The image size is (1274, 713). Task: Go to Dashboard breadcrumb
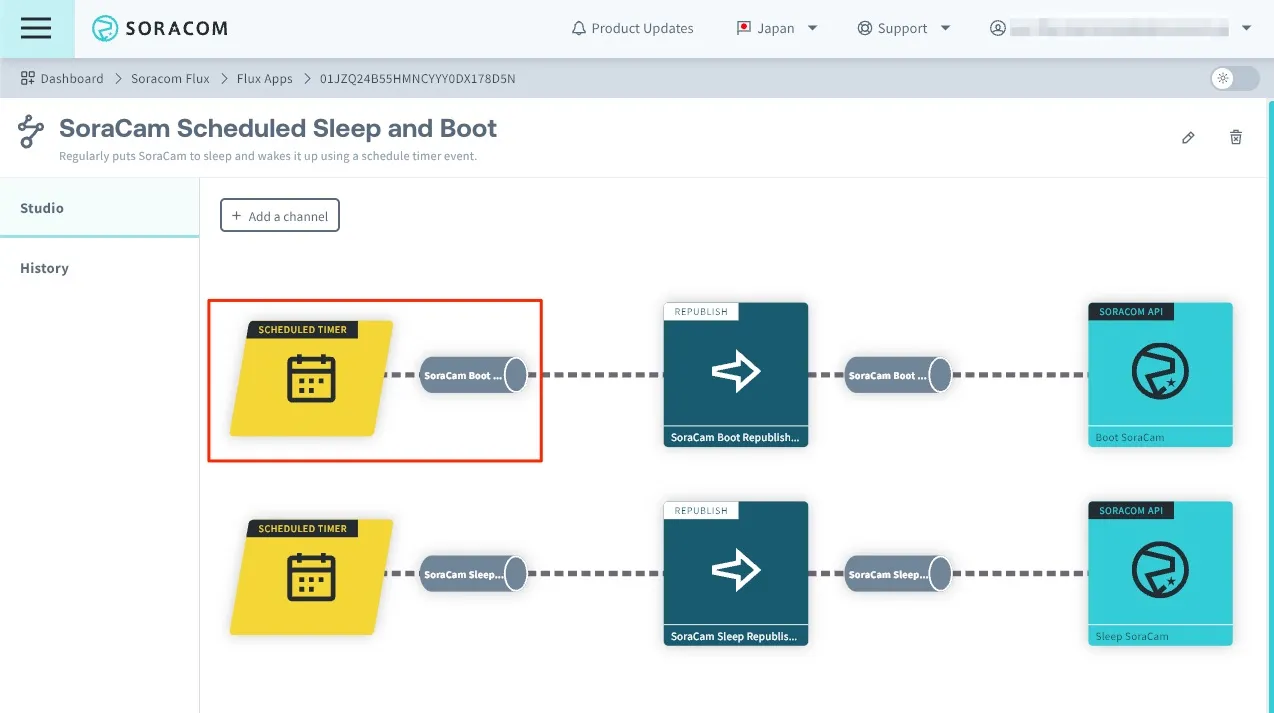coord(62,78)
